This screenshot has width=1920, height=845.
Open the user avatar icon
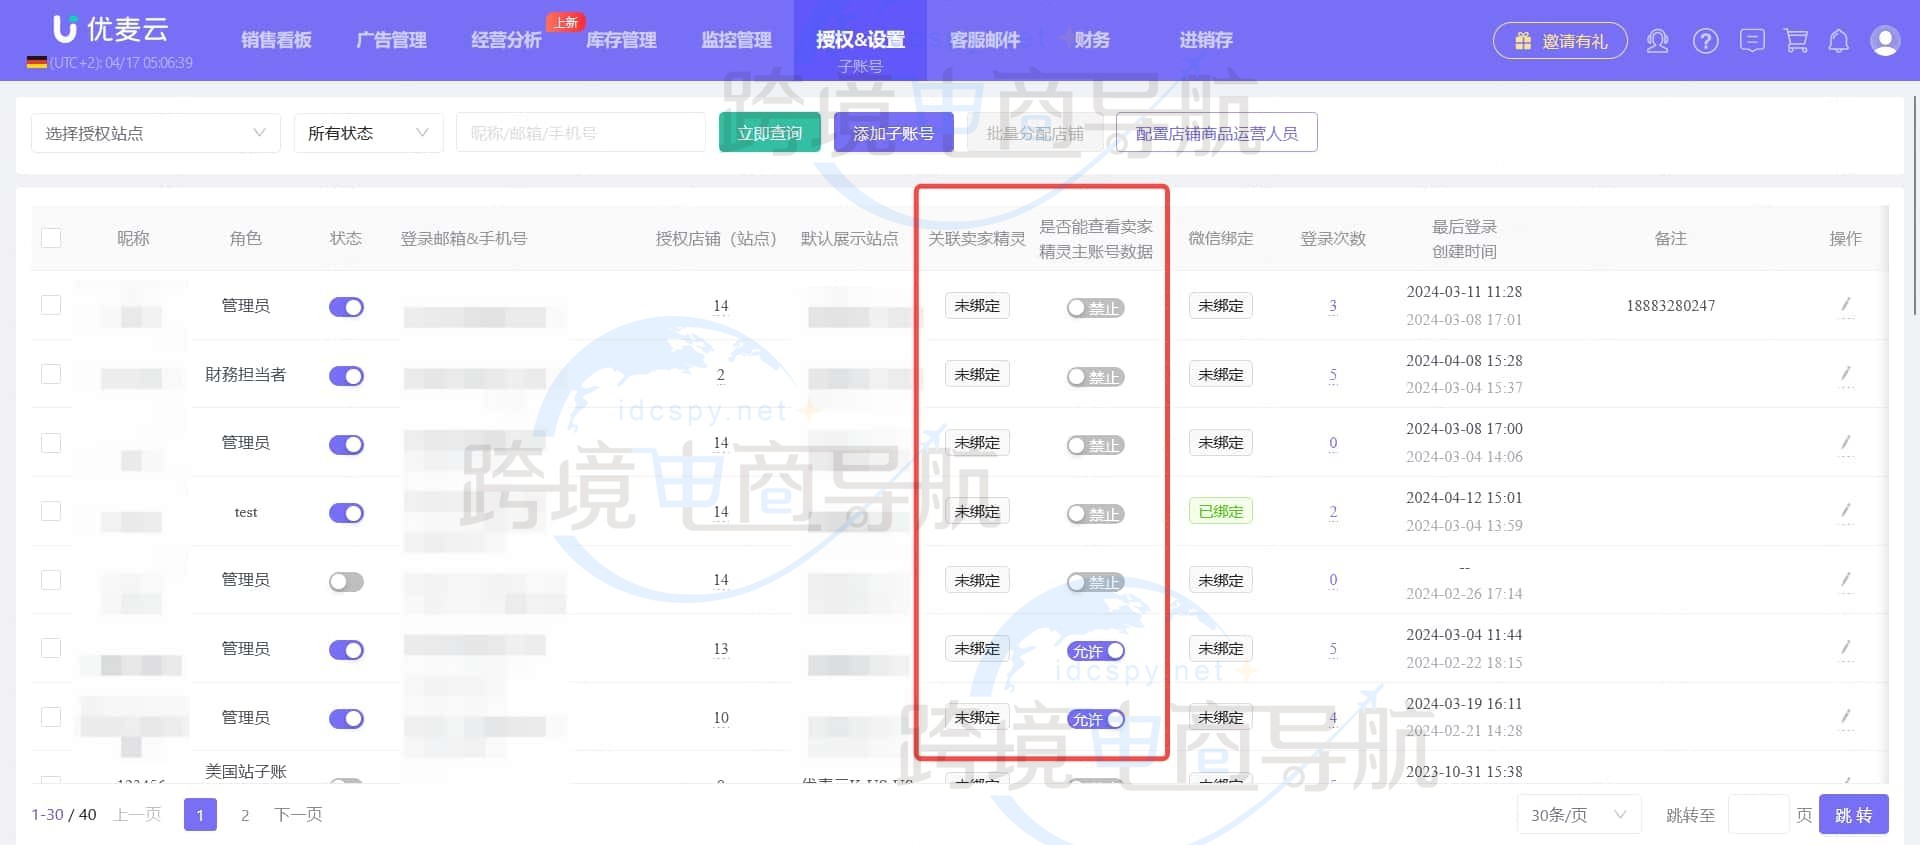(x=1885, y=41)
